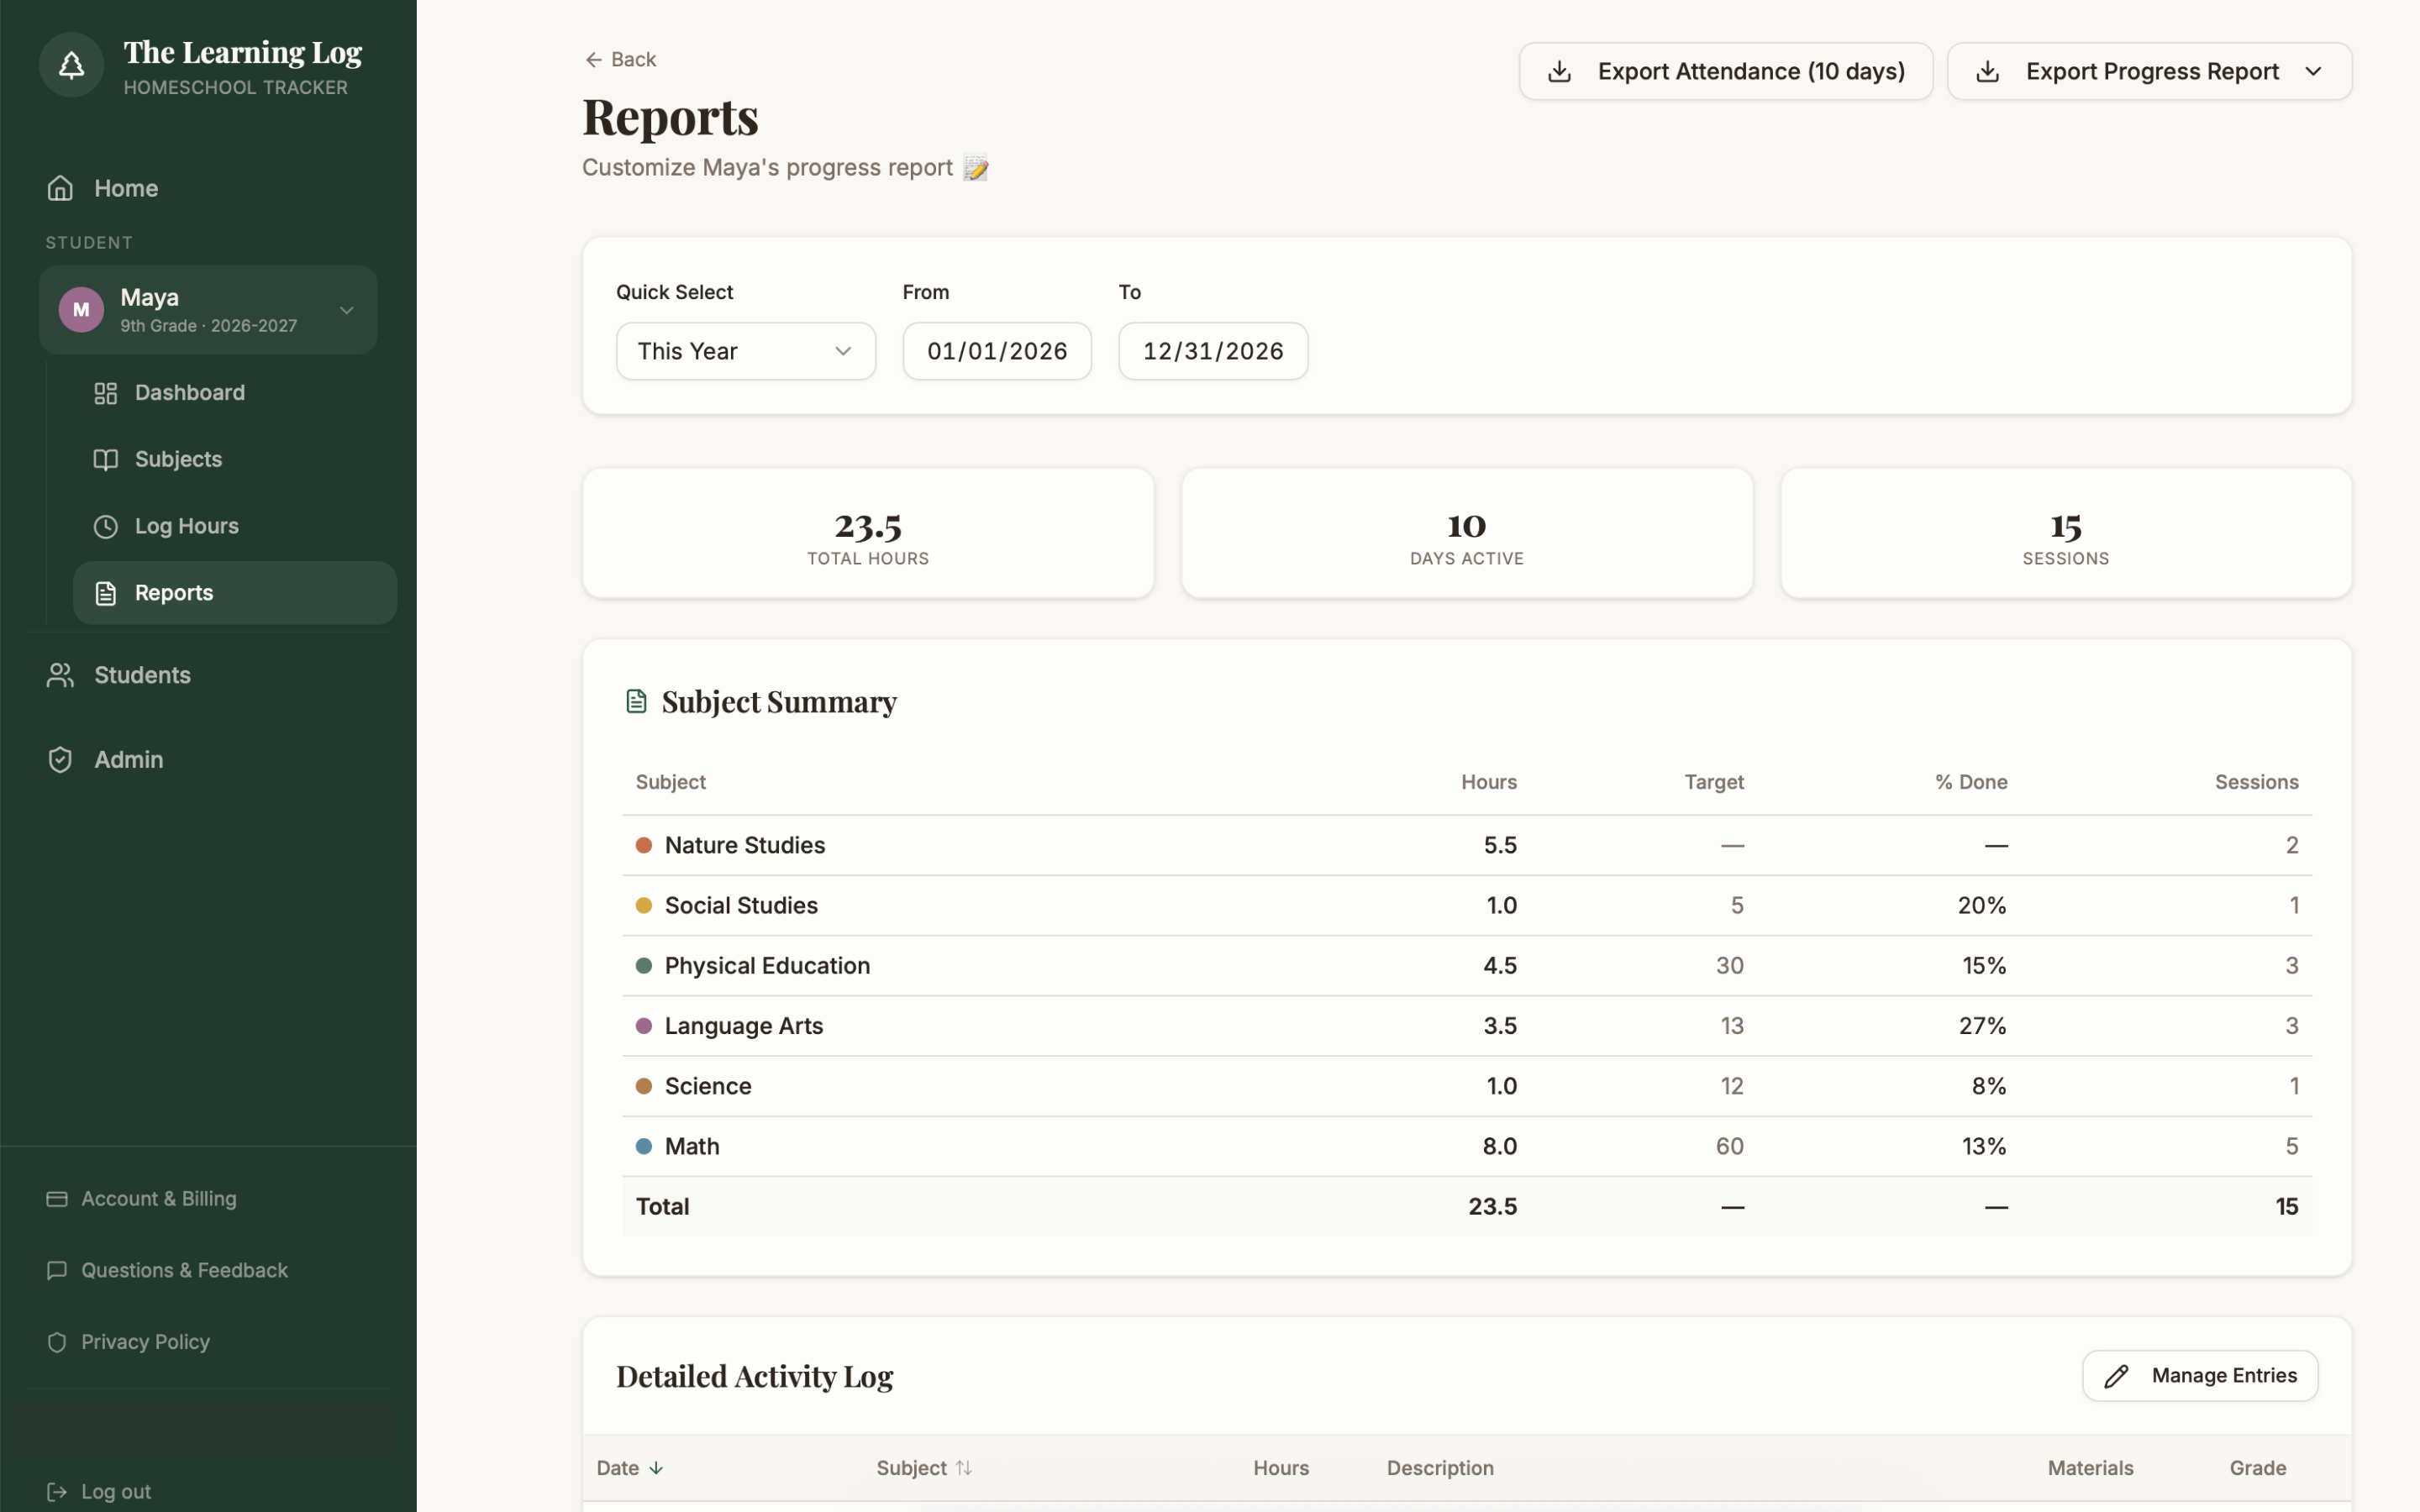Open the Quick Select This Year dropdown
This screenshot has width=2420, height=1512.
746,351
